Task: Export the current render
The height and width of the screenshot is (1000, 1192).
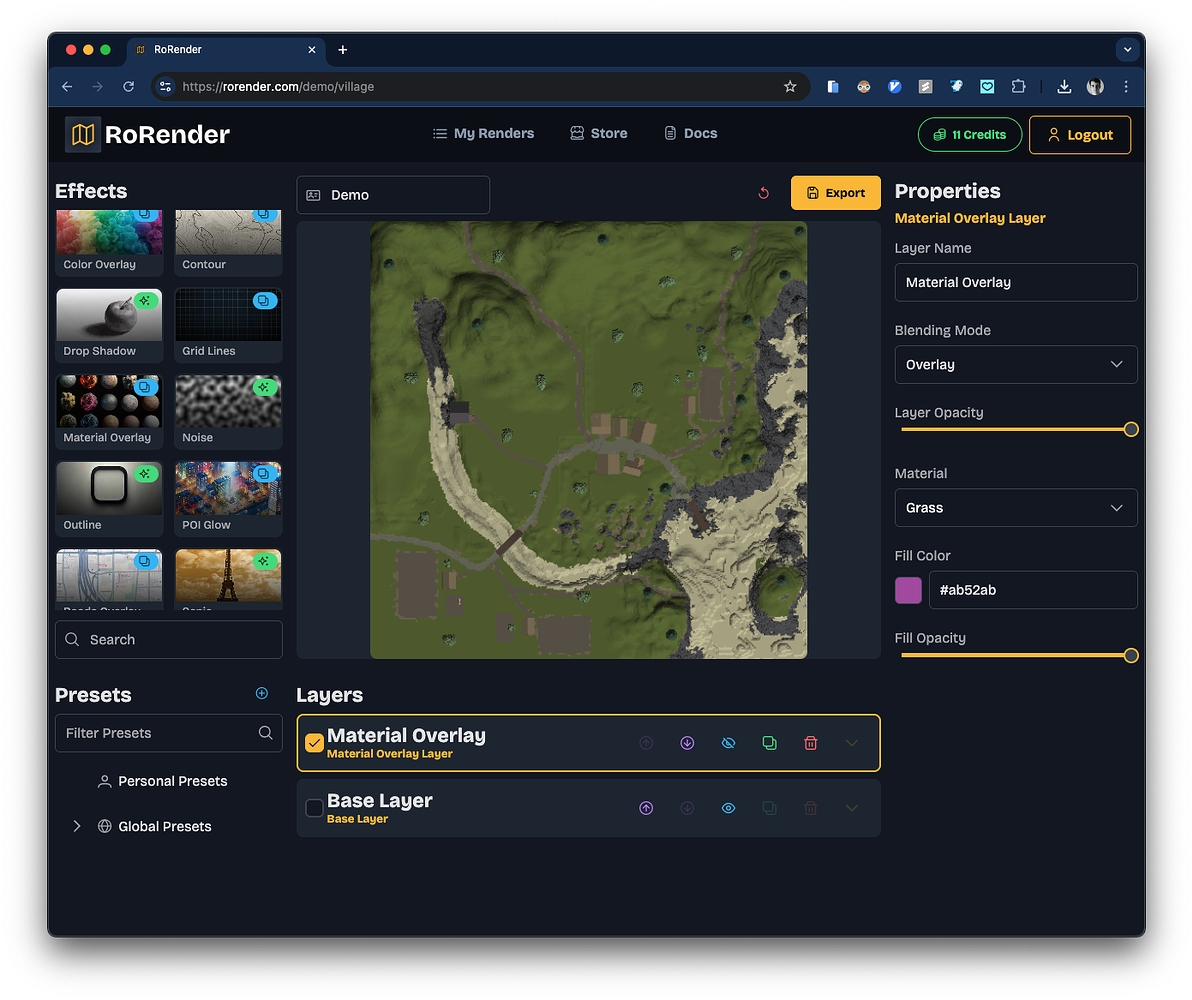Action: (x=835, y=192)
